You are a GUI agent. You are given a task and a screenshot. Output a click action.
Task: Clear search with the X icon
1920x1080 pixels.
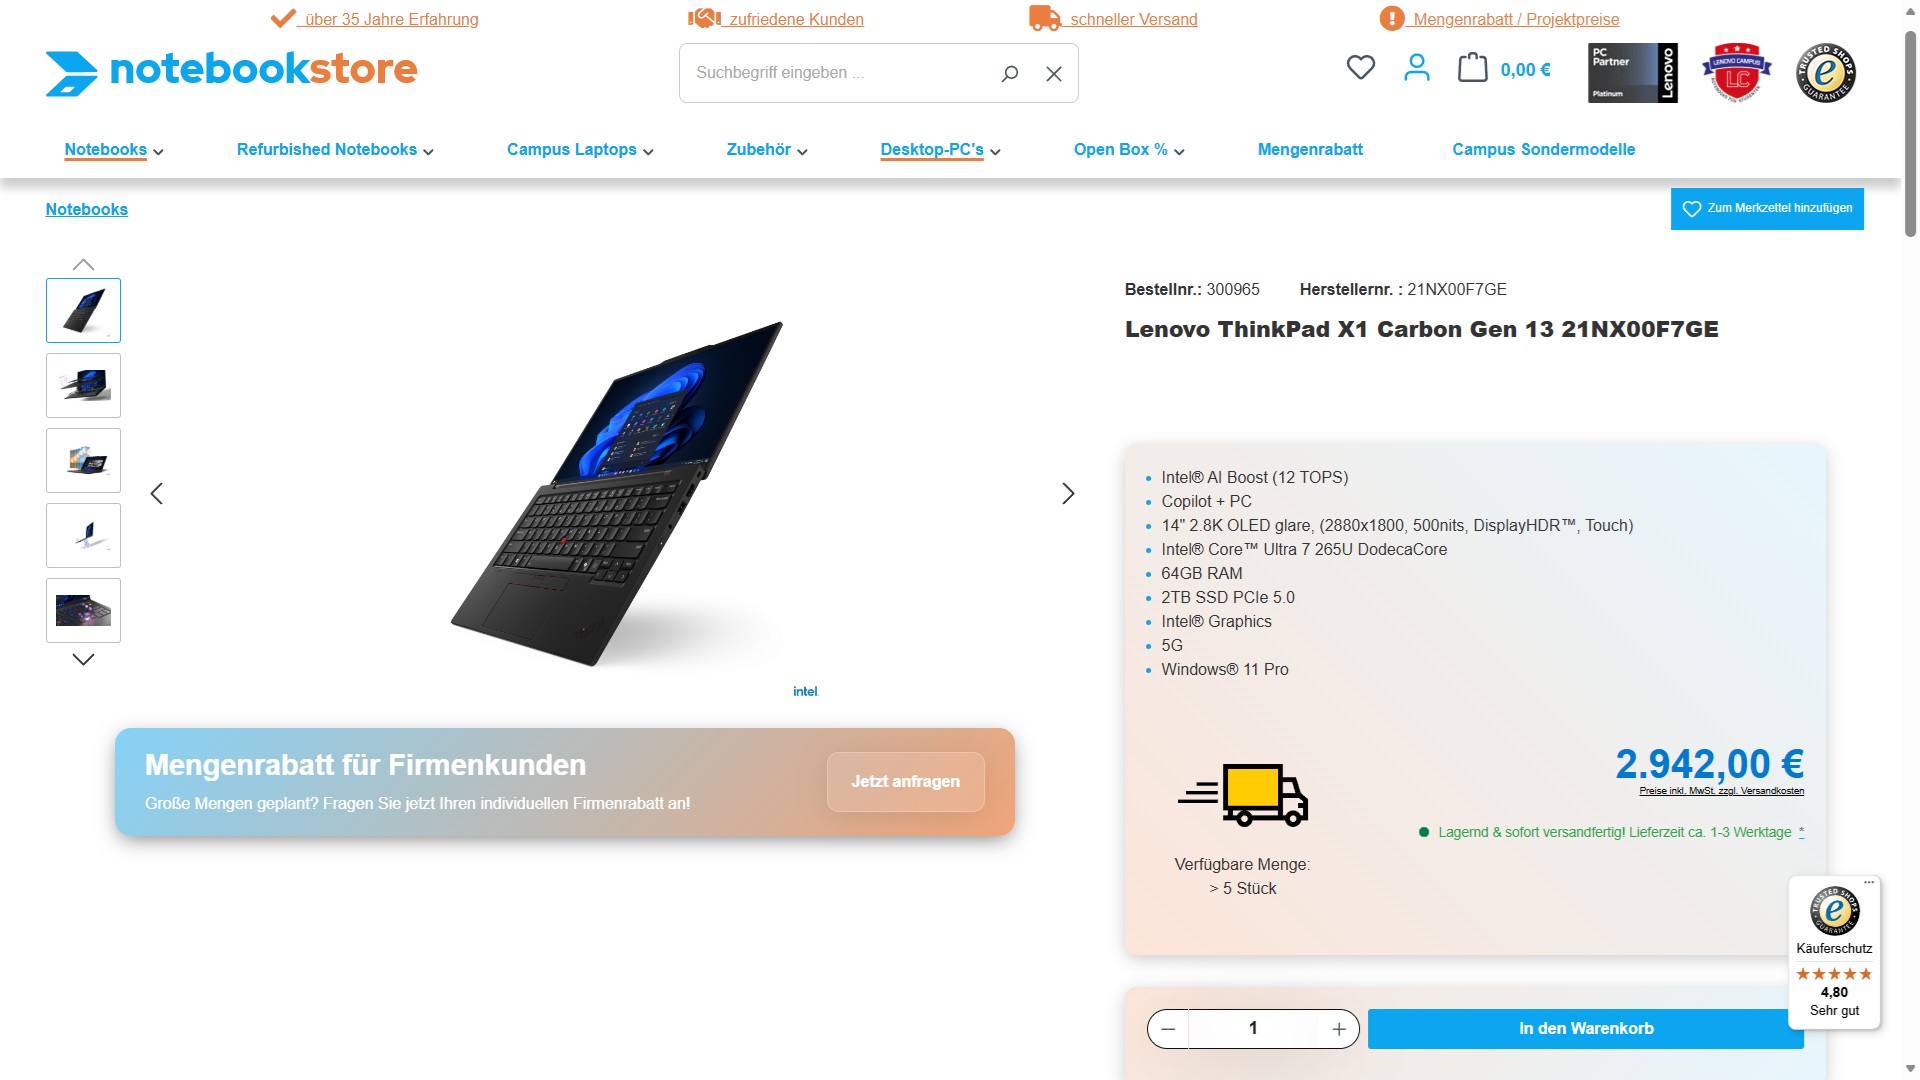(x=1054, y=73)
